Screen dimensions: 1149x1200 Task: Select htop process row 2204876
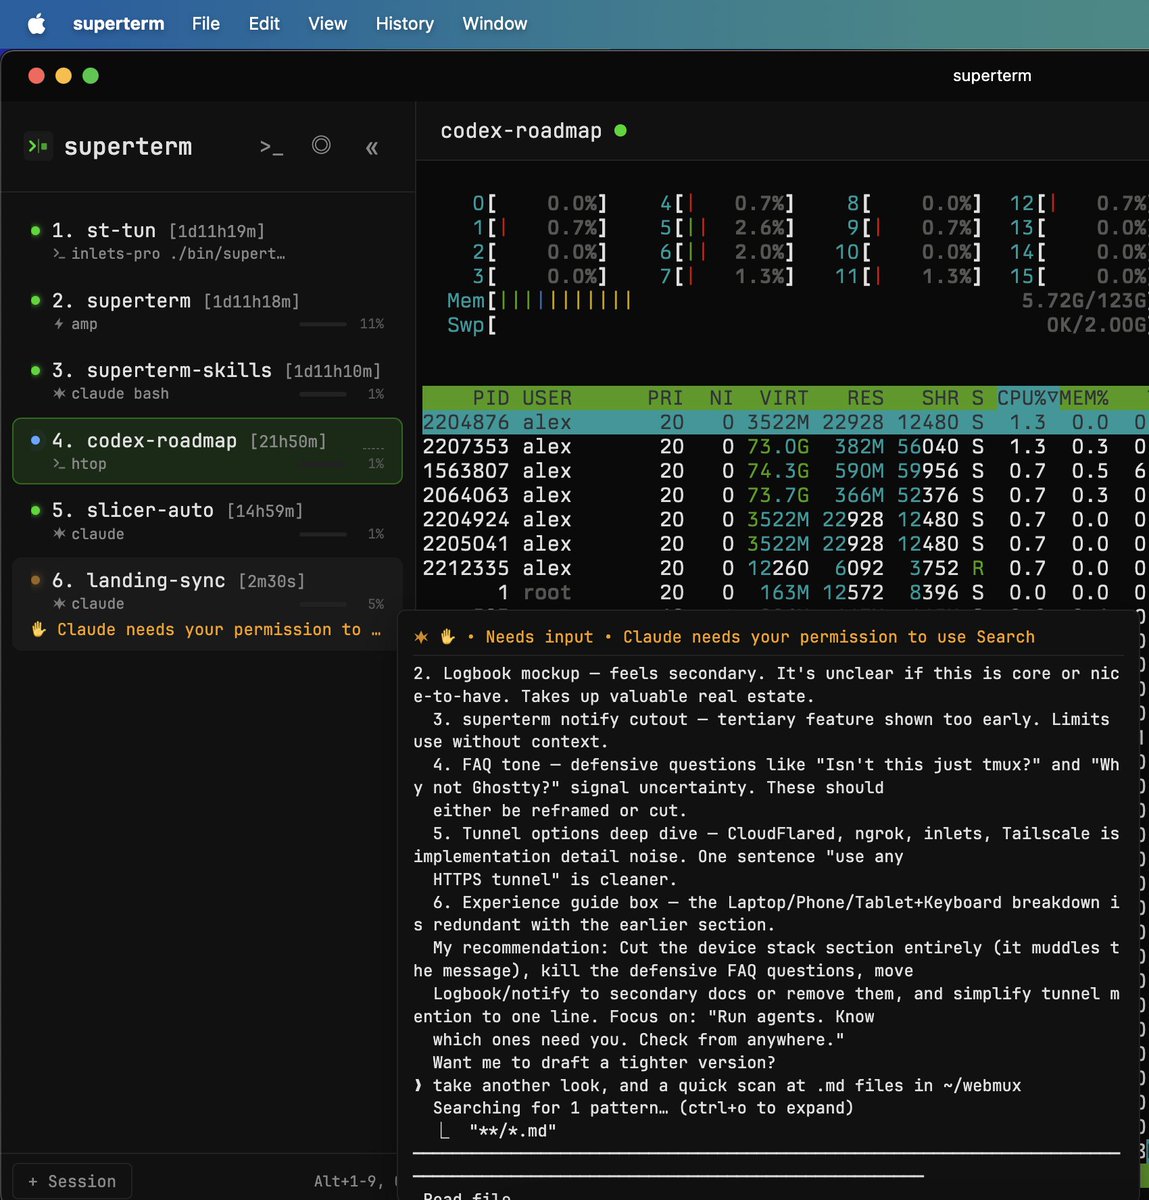[785, 422]
